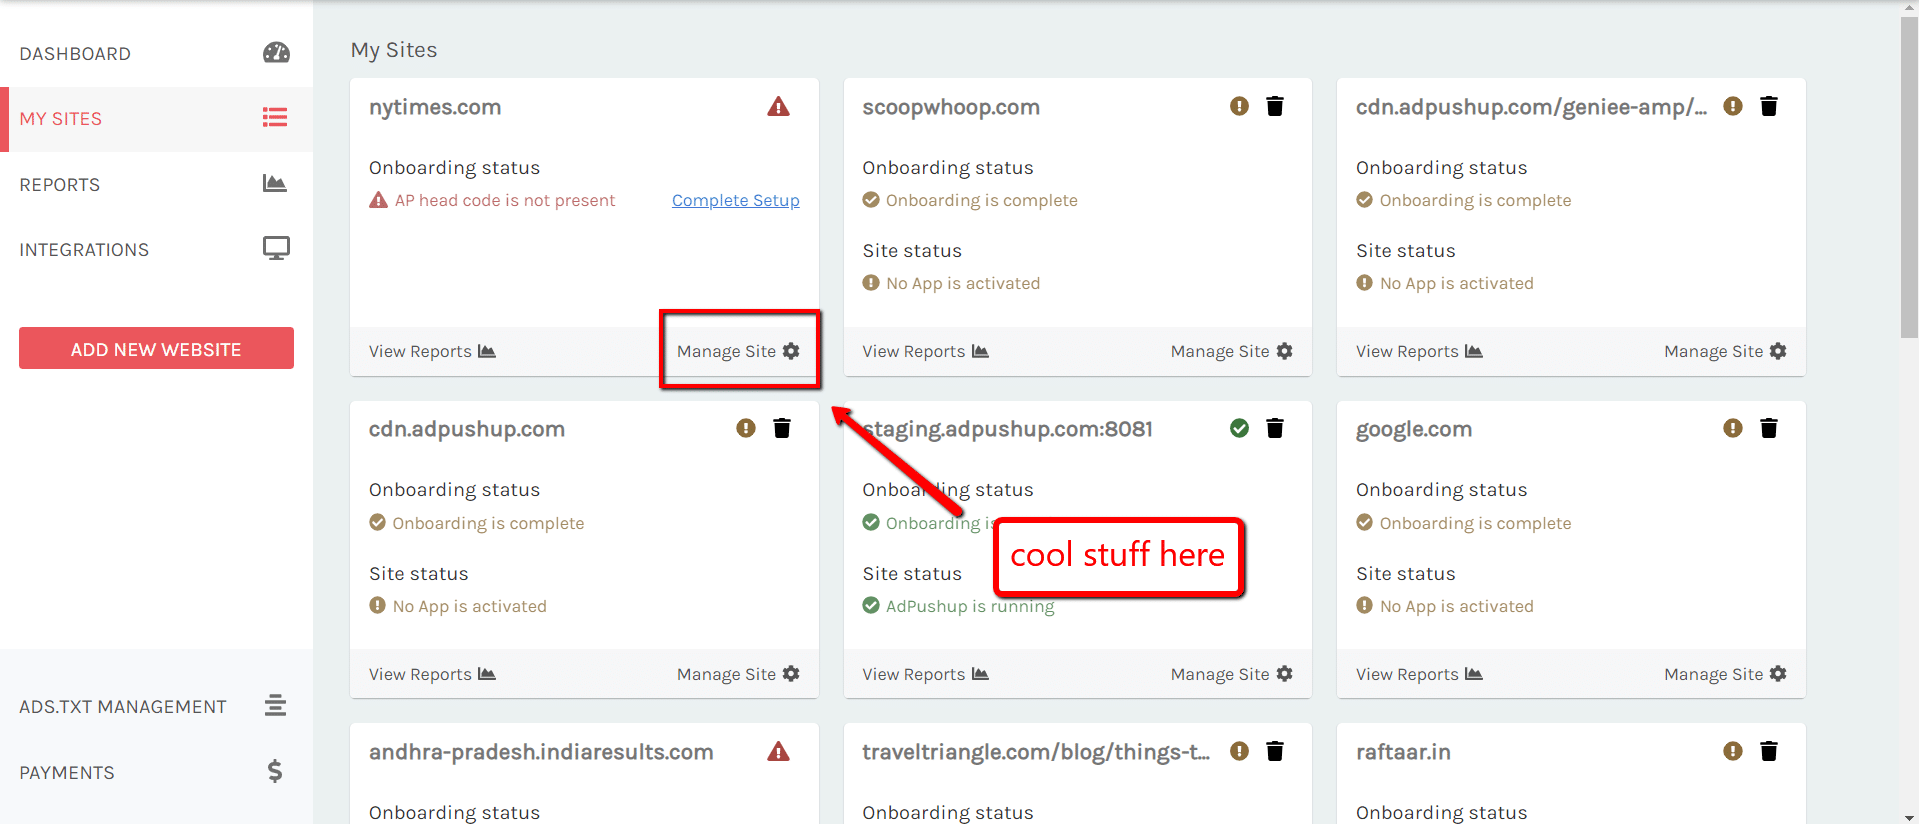
Task: Click the warning triangle on andhra-pradesh.indiaresults.com
Action: tap(778, 752)
